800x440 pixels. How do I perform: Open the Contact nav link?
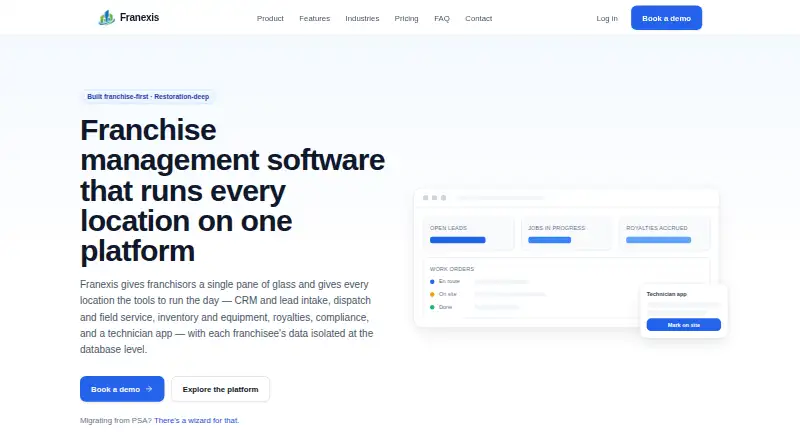coord(479,18)
